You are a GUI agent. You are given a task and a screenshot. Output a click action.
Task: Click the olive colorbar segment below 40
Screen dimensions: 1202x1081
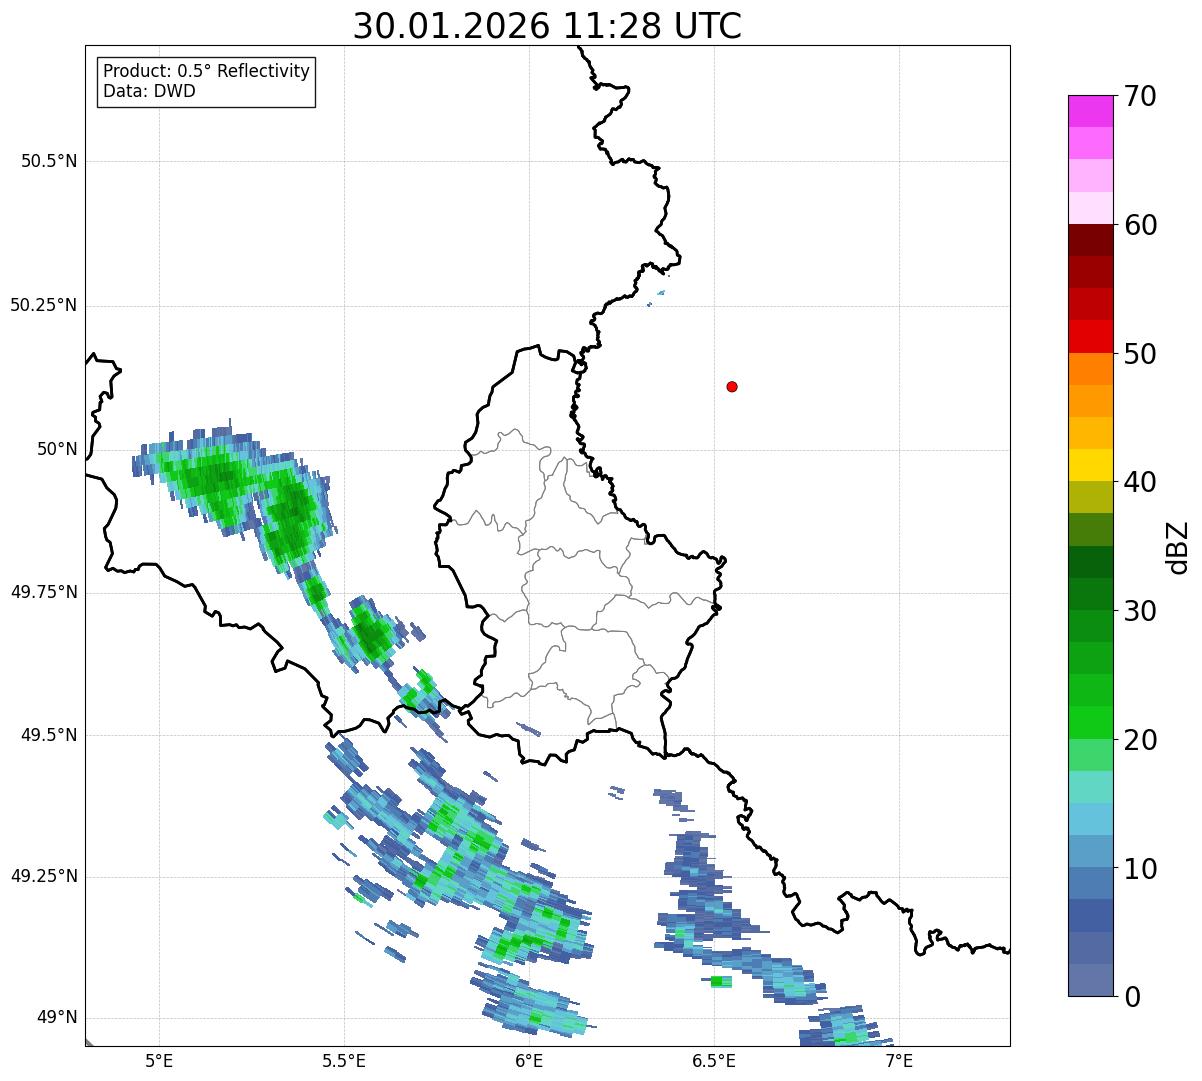[x=1091, y=497]
